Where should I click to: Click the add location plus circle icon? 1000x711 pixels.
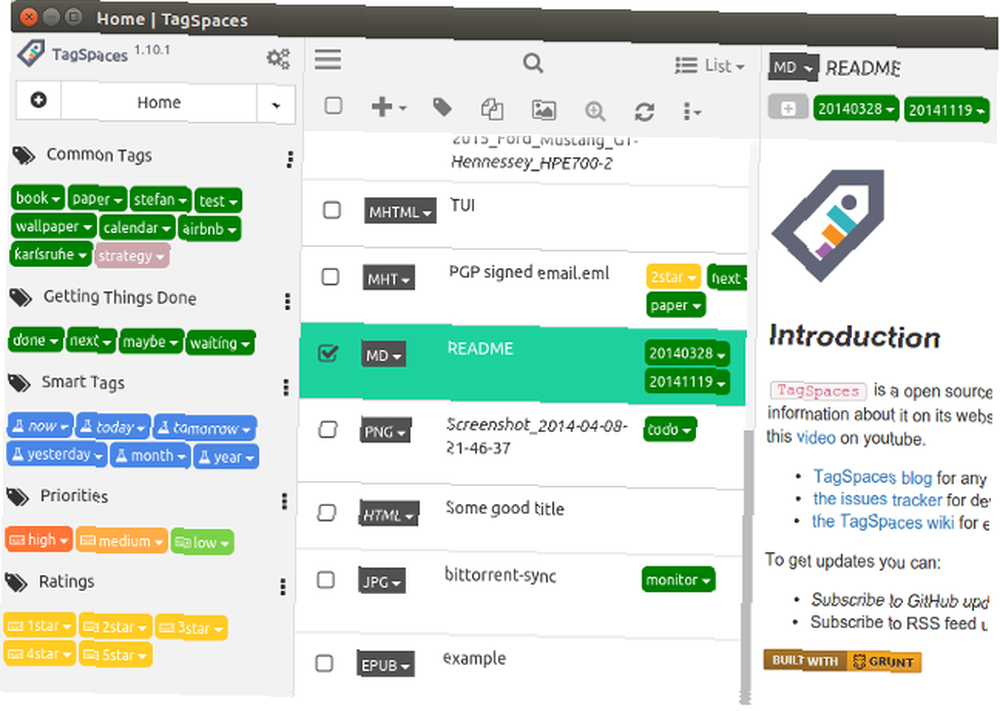tap(38, 99)
